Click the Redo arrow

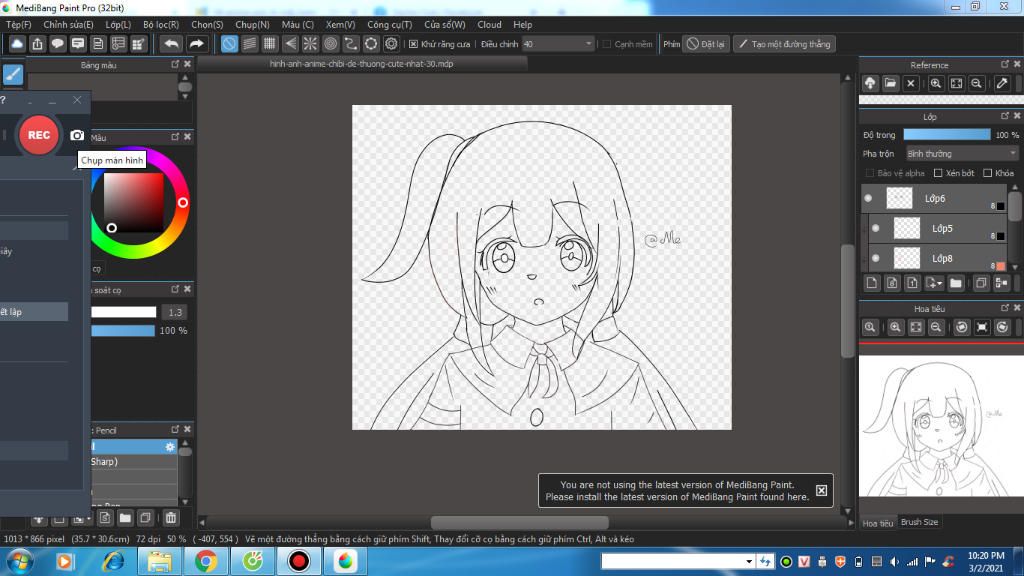click(x=196, y=44)
